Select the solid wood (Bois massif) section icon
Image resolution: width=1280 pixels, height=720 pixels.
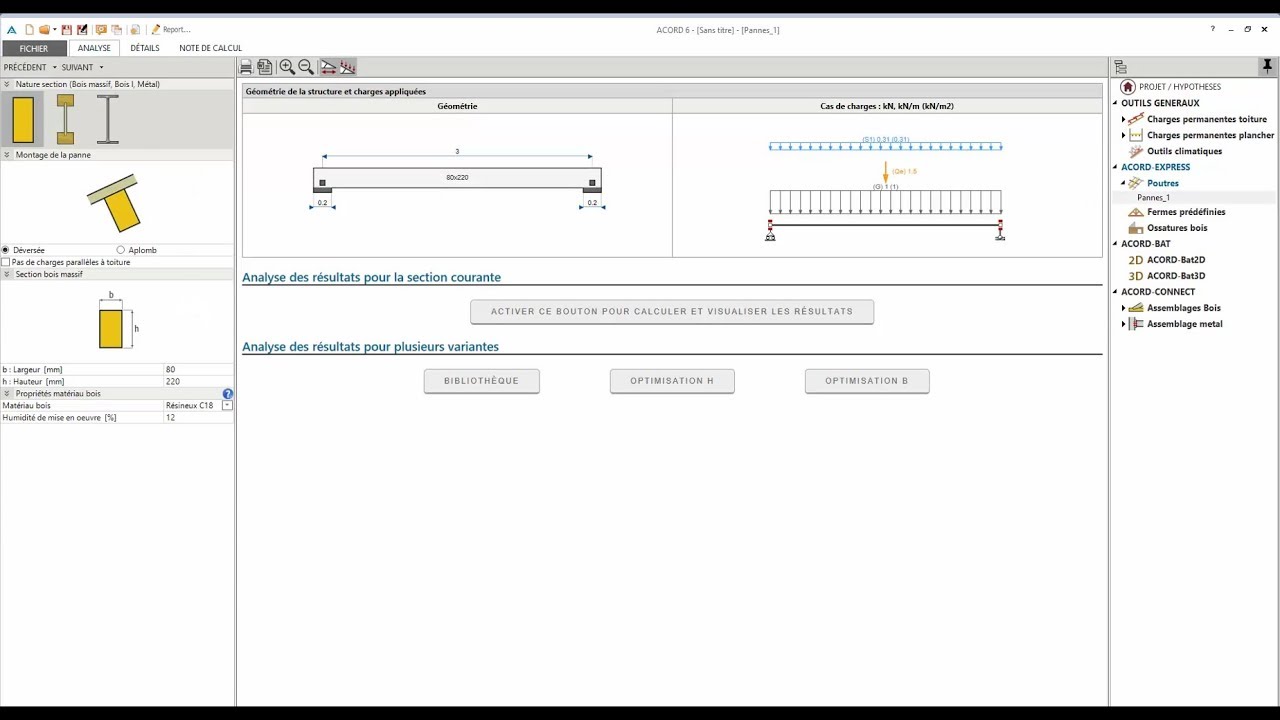23,119
